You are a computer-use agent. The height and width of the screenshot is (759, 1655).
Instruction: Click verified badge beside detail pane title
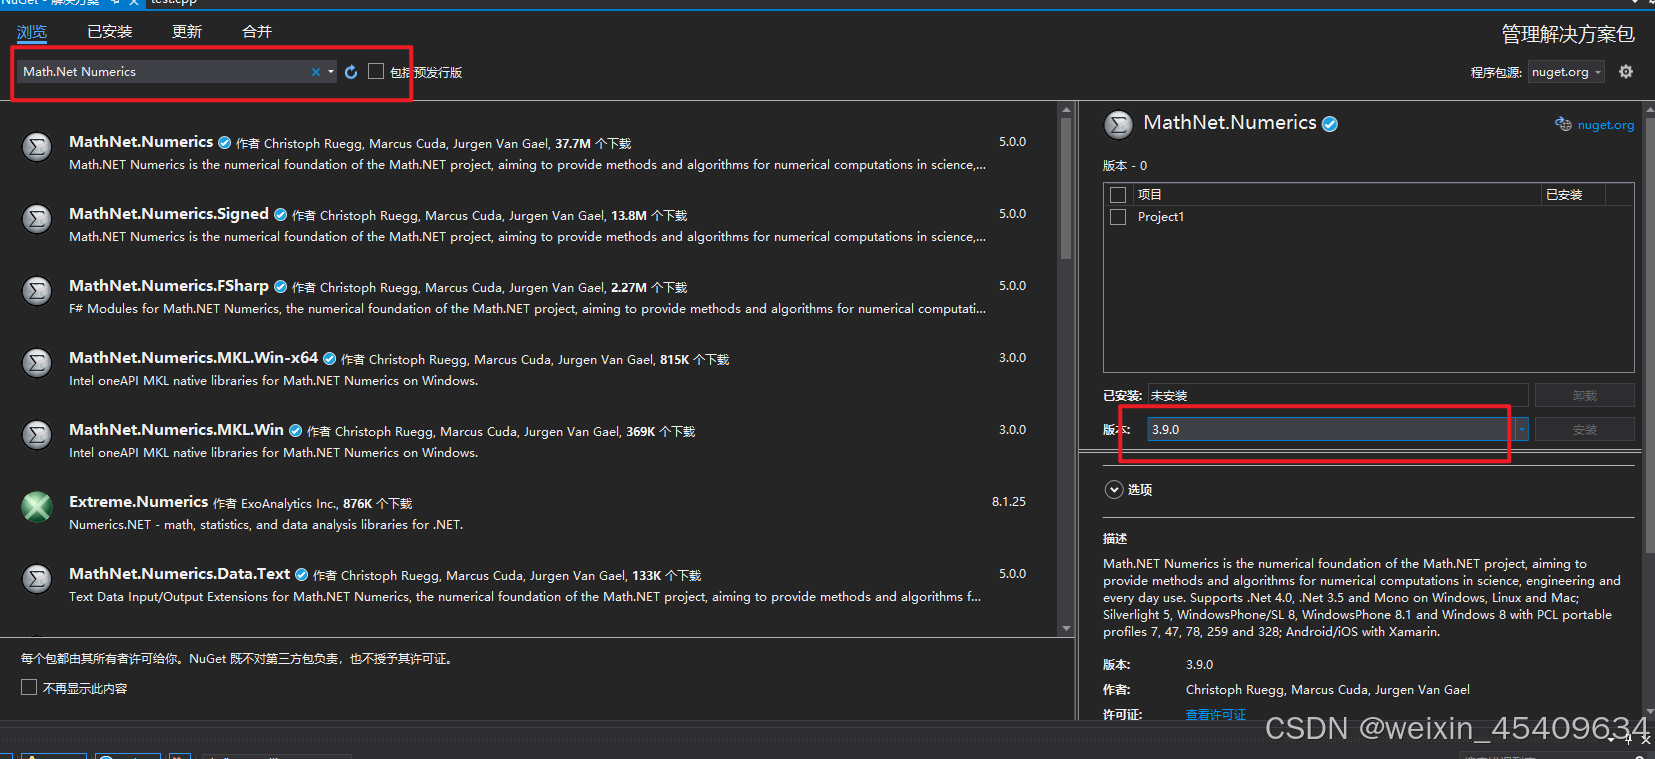[1330, 124]
